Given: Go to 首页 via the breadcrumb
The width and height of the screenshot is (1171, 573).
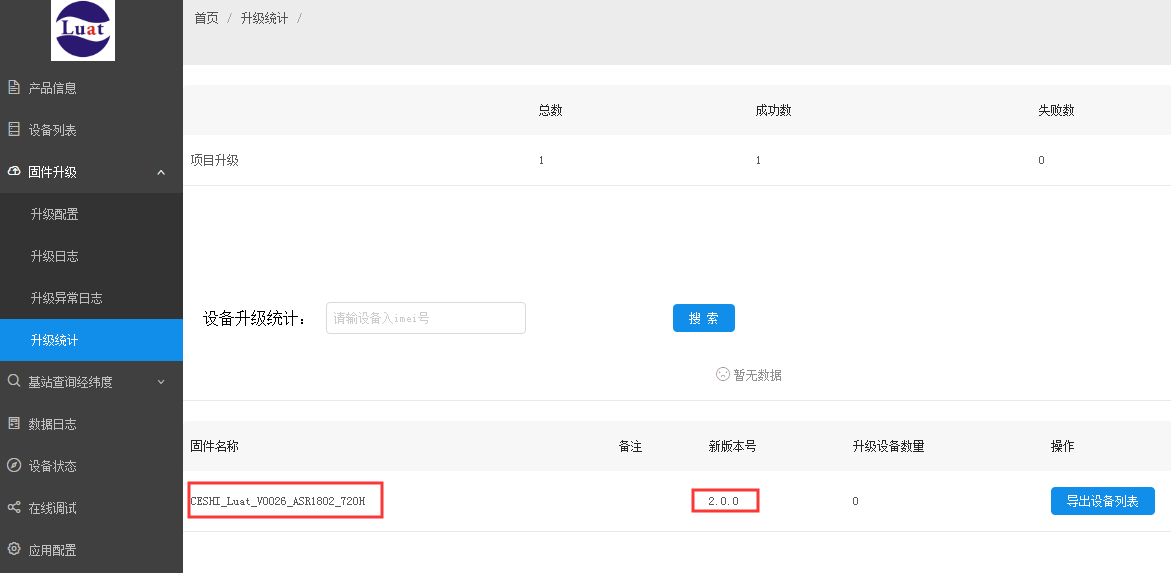Looking at the screenshot, I should click(x=207, y=19).
